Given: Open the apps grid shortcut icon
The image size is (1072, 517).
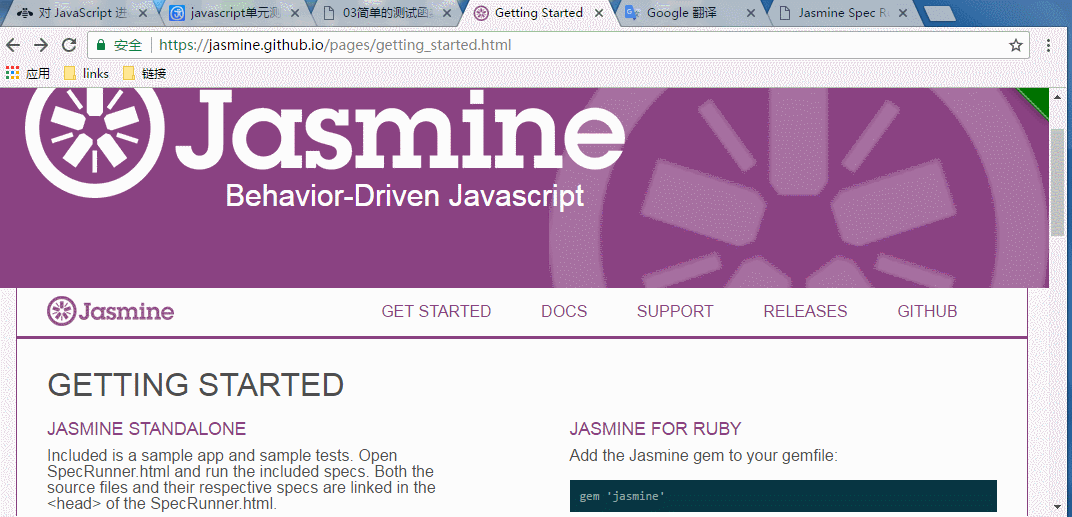Looking at the screenshot, I should pos(12,72).
